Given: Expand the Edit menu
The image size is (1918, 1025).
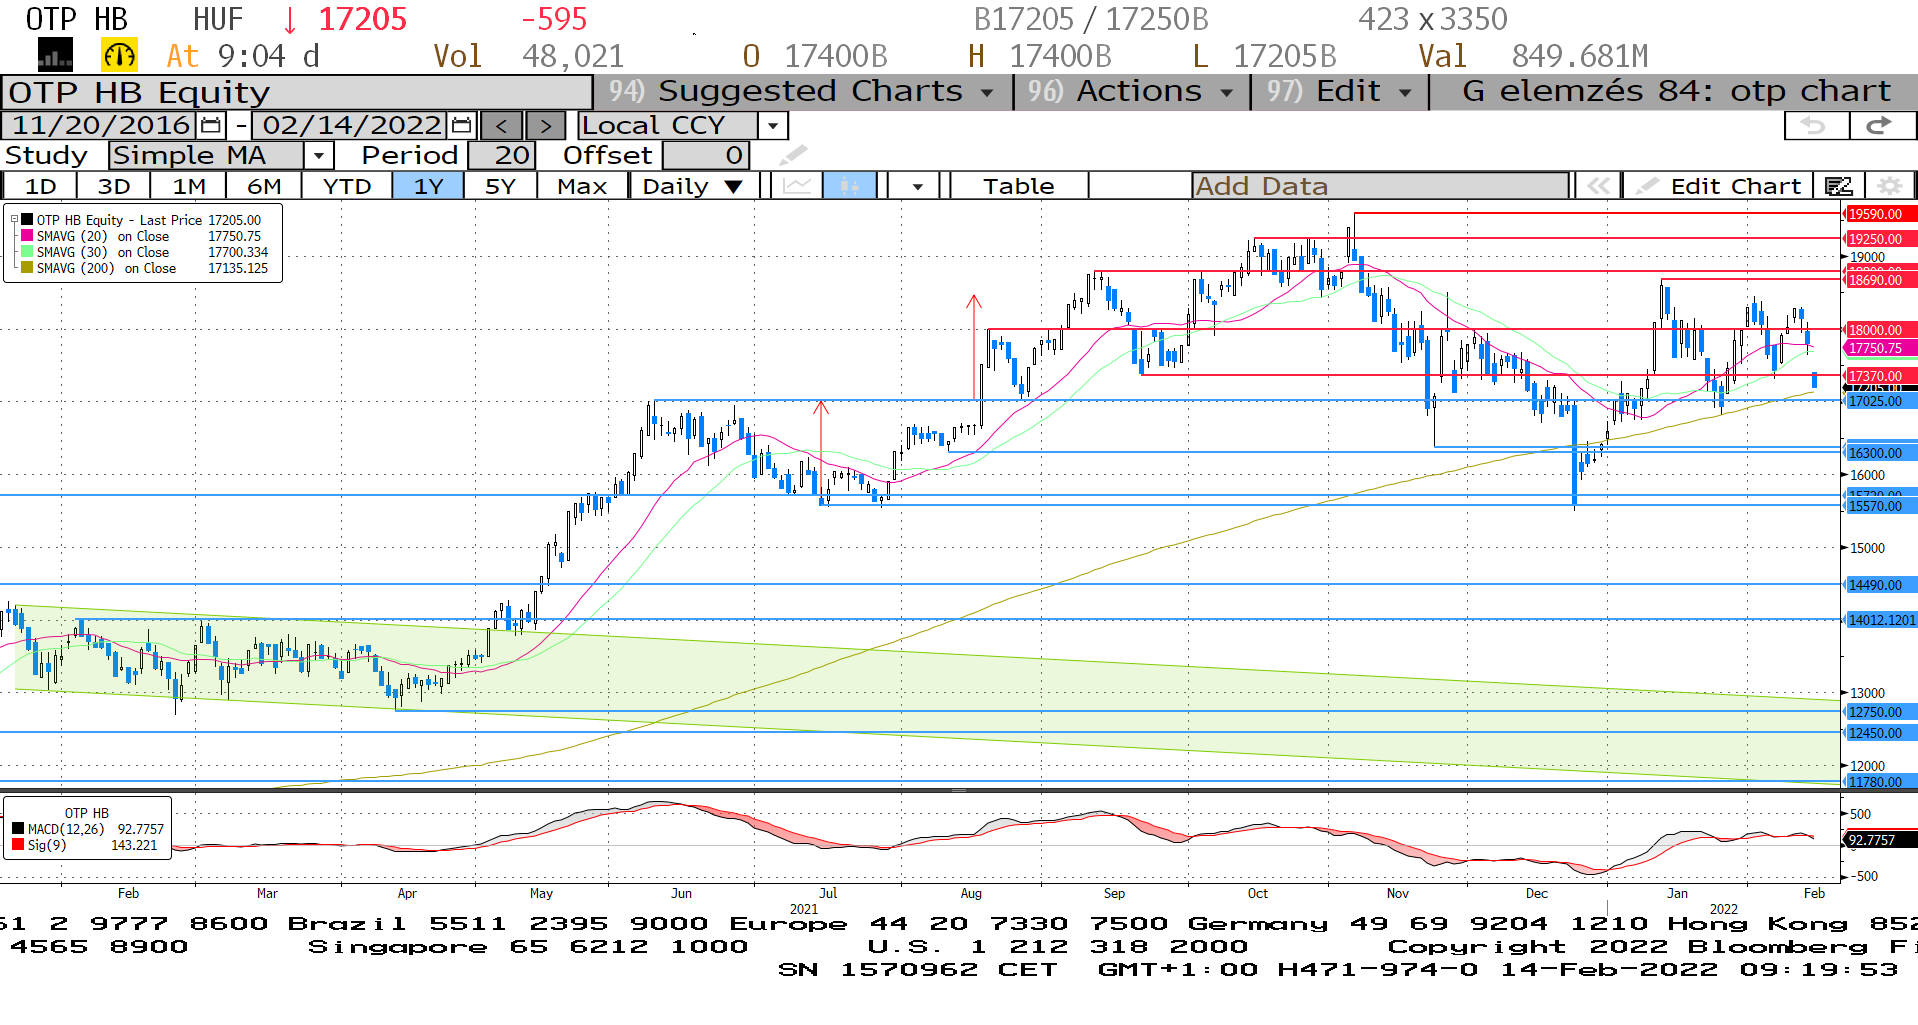Looking at the screenshot, I should [x=1339, y=91].
